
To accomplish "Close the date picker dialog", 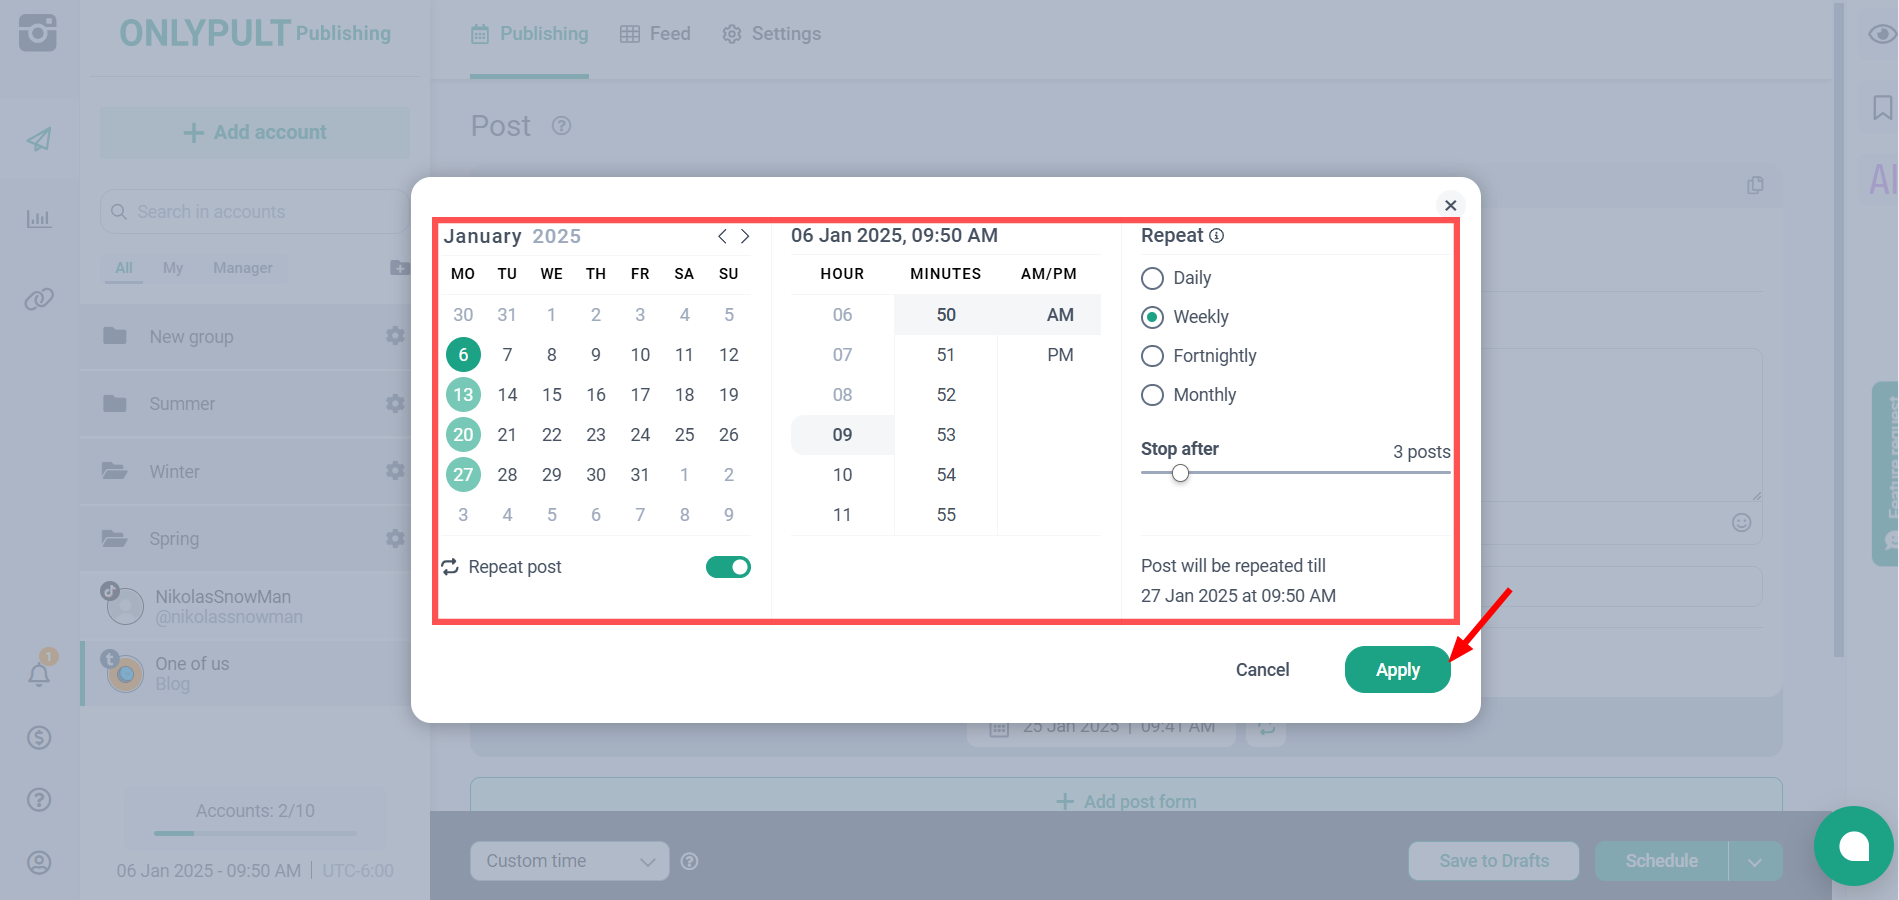I will (1450, 205).
